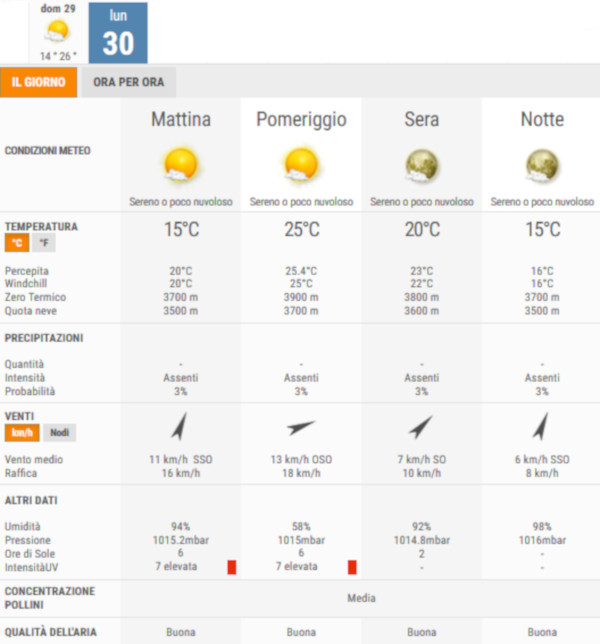Click the 15°C Notte temperature

point(543,229)
